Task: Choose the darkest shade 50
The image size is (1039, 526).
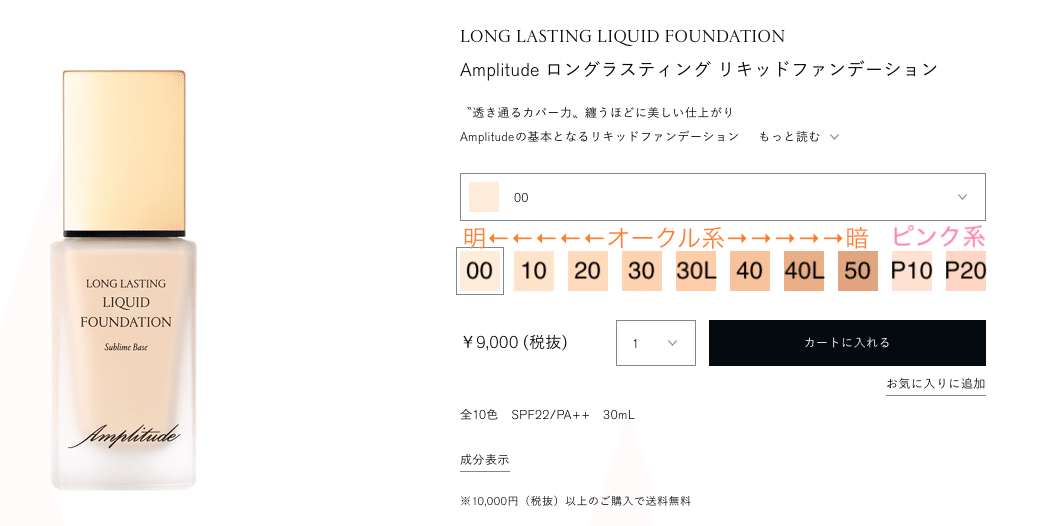Action: [858, 271]
